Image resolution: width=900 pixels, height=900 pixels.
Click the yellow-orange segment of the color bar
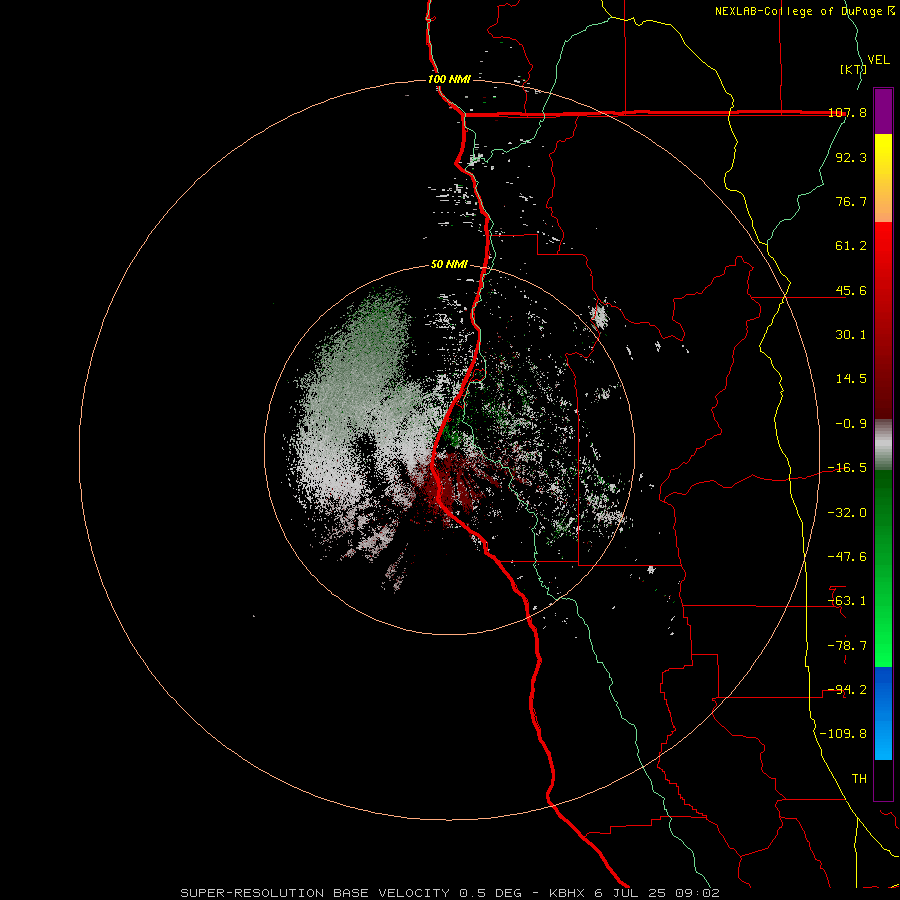pyautogui.click(x=883, y=178)
